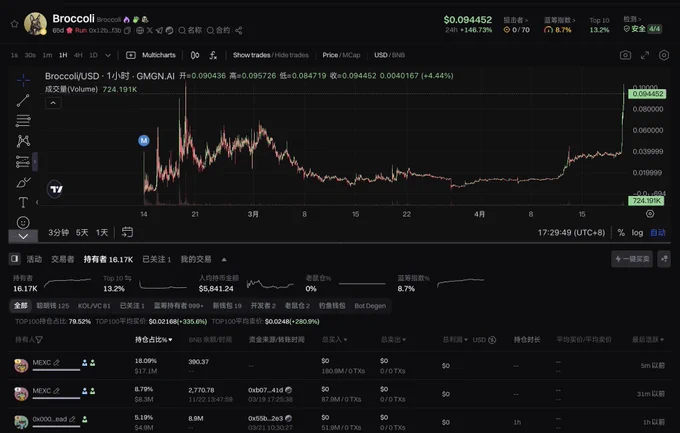This screenshot has height=433, width=680.
Task: Set chart range to 1天
Action: 102,233
